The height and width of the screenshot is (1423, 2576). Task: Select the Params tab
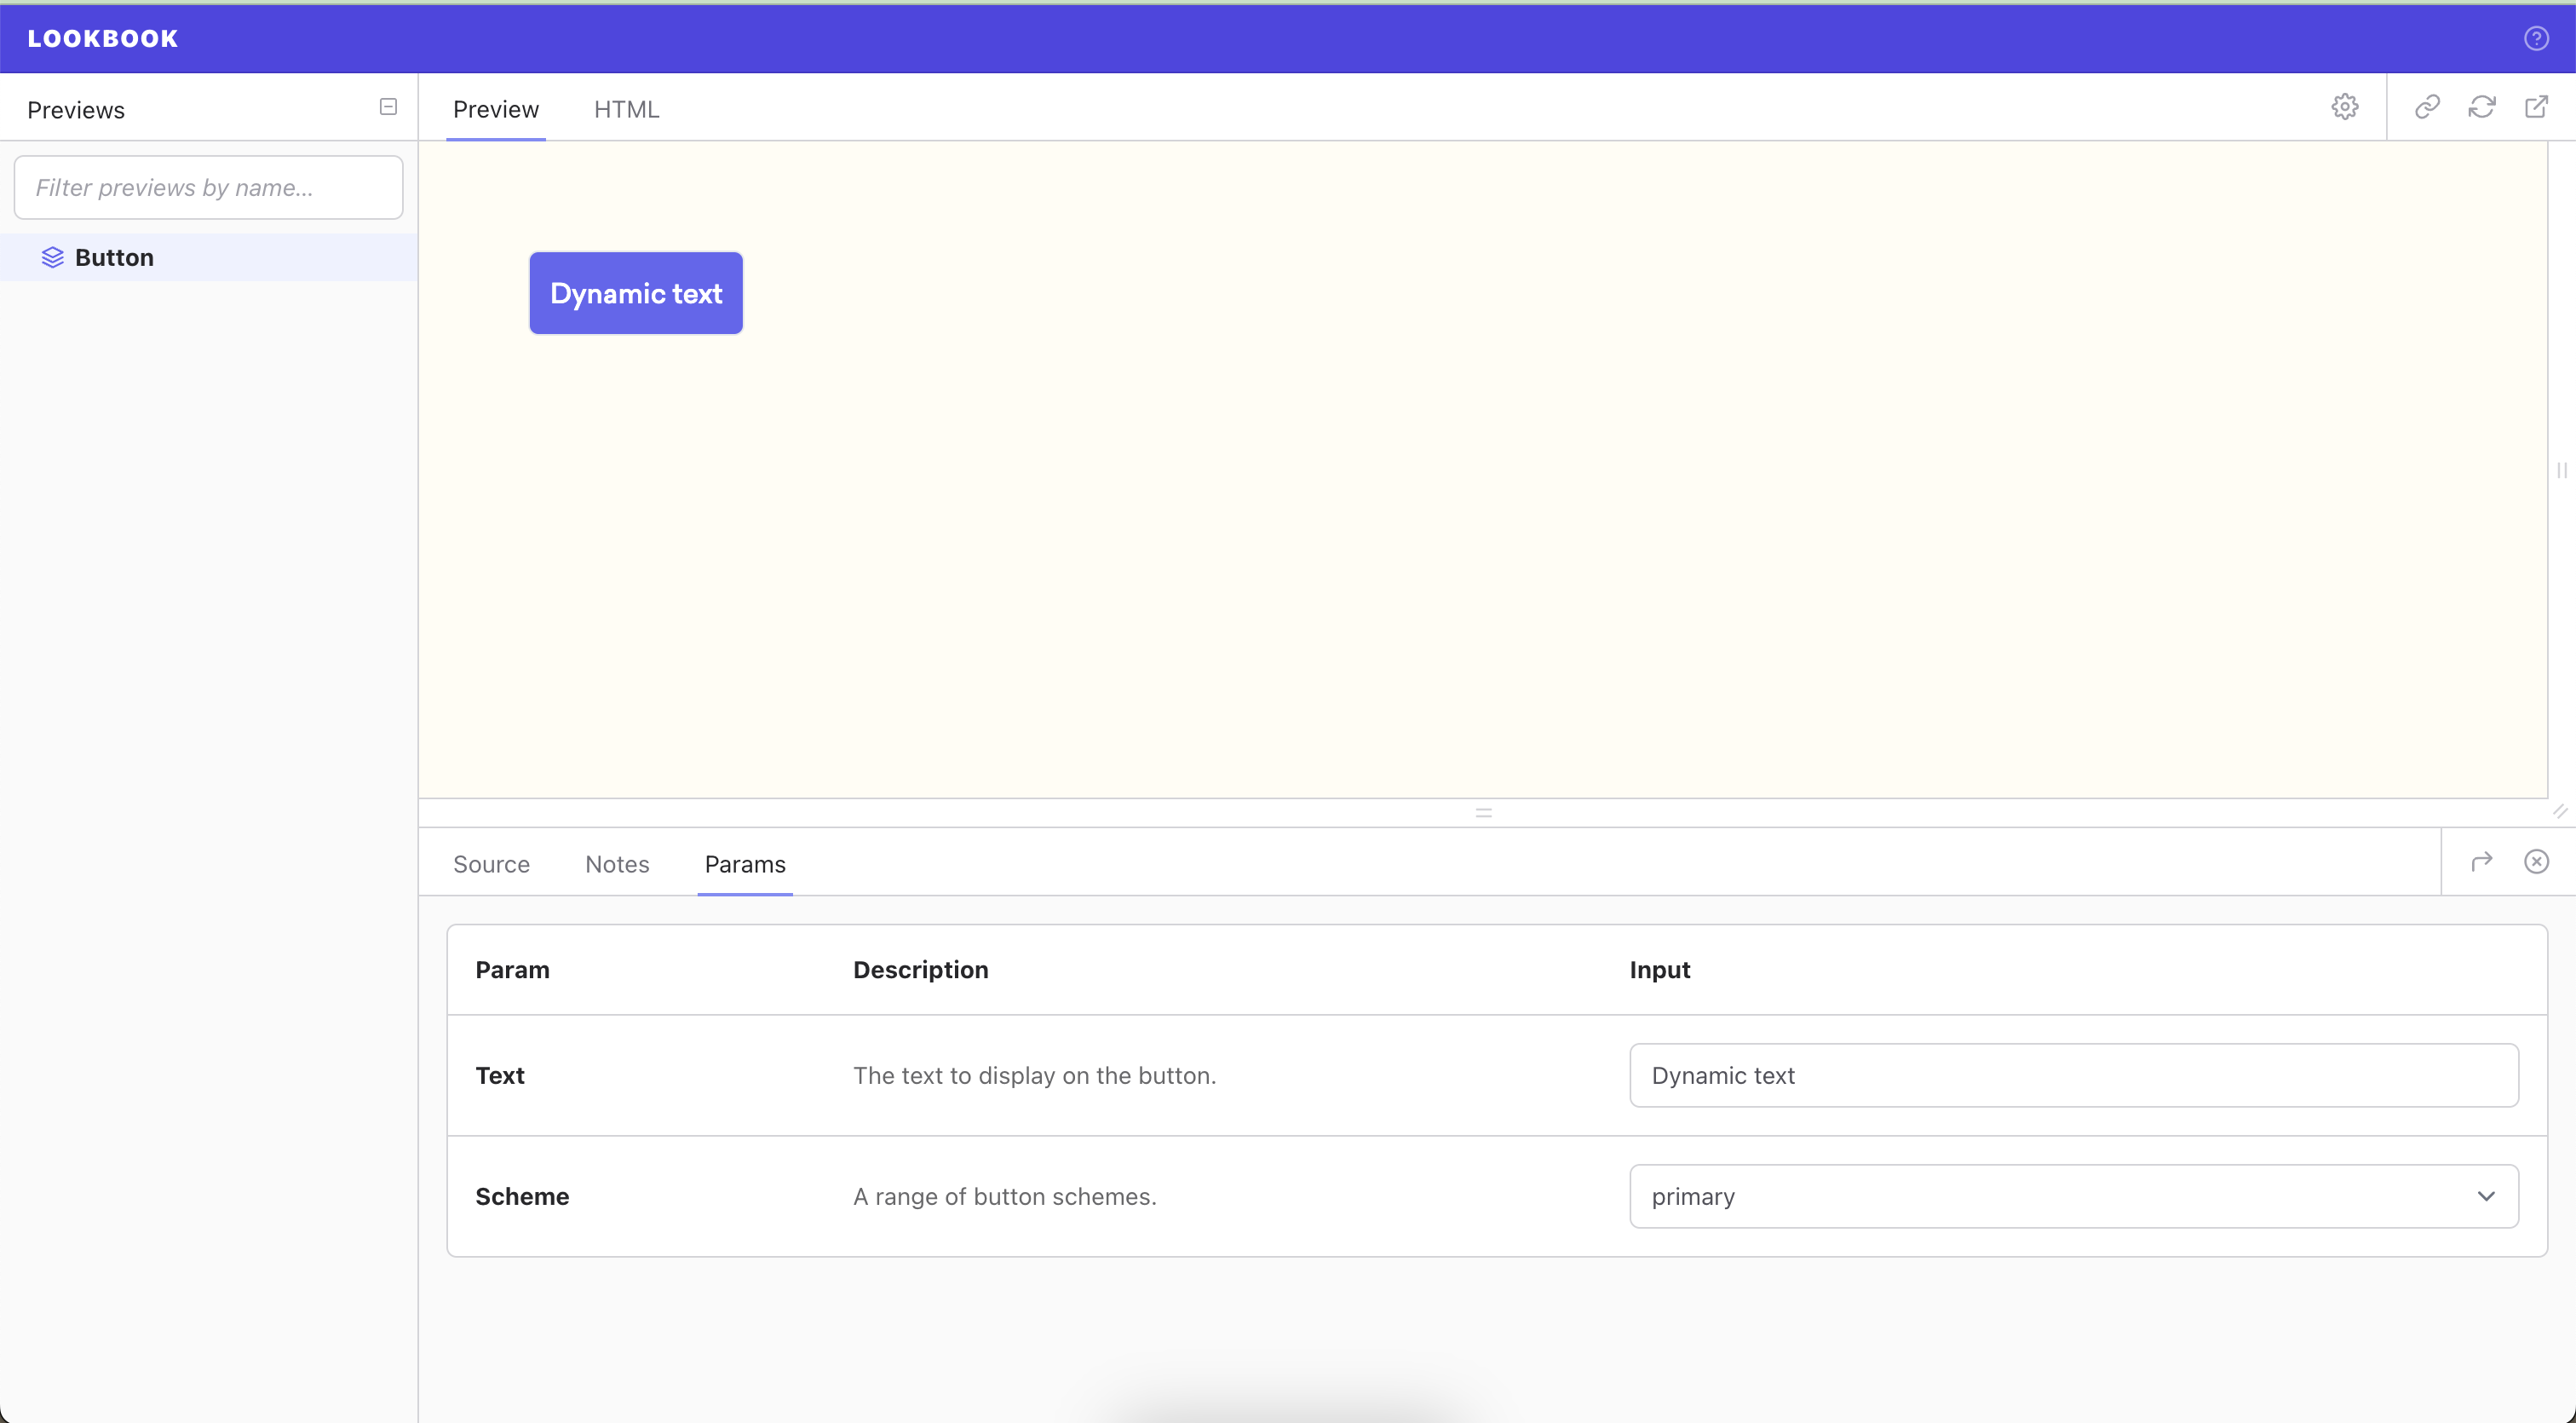point(745,864)
